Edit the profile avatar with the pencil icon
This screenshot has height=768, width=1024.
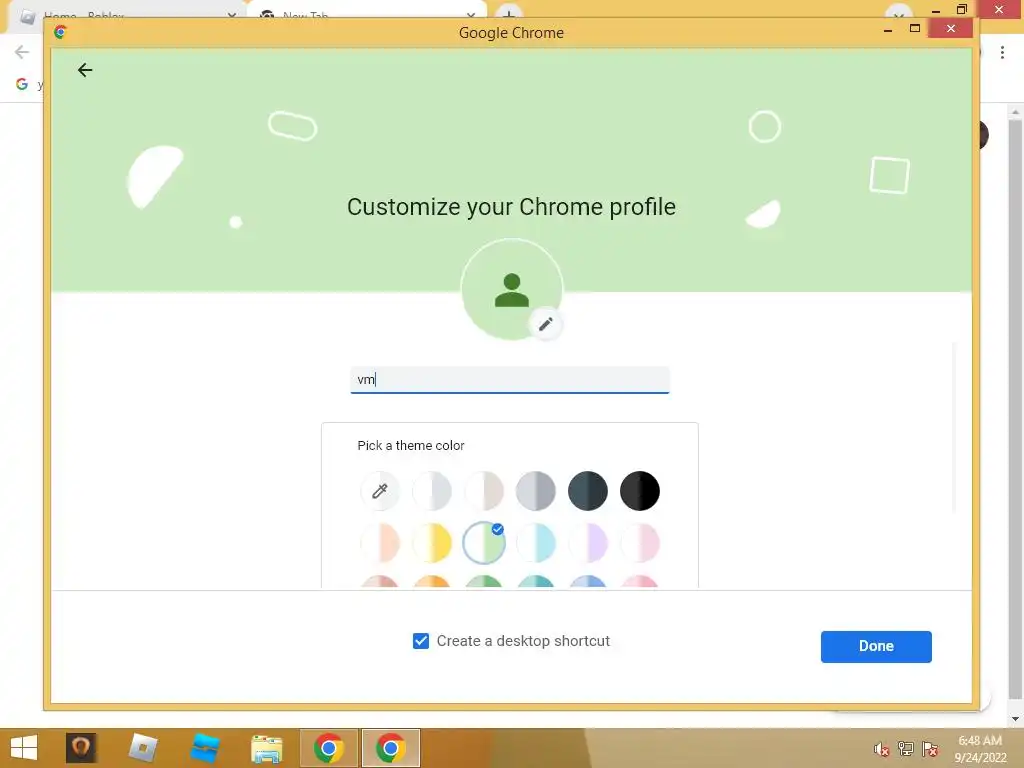[546, 324]
